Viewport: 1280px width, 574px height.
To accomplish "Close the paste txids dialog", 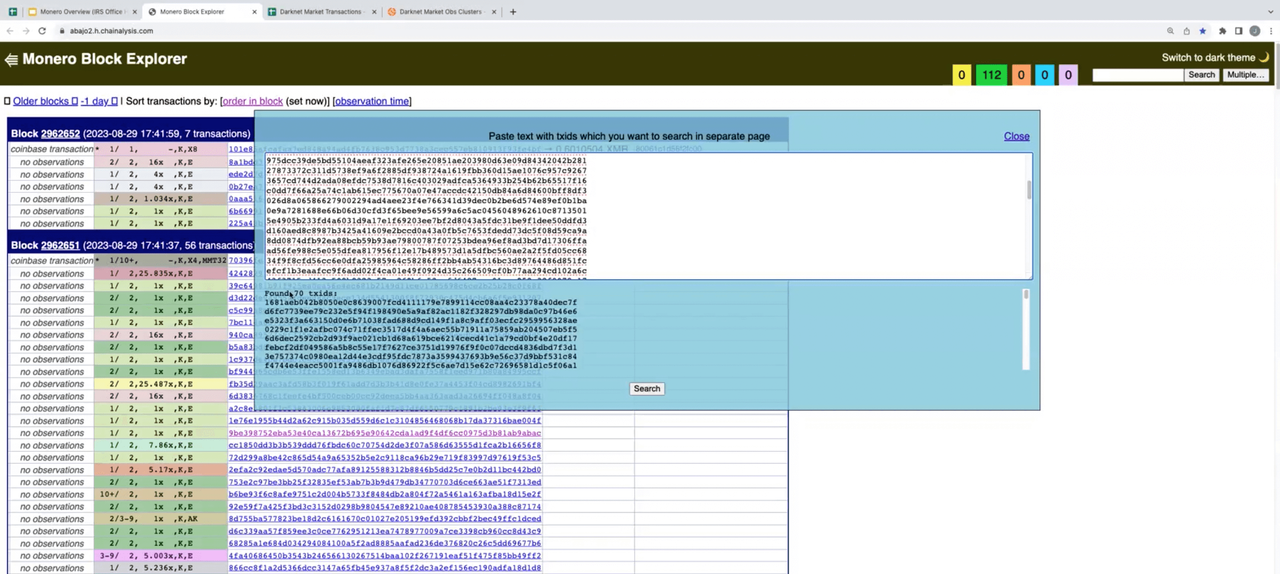I will click(1016, 136).
